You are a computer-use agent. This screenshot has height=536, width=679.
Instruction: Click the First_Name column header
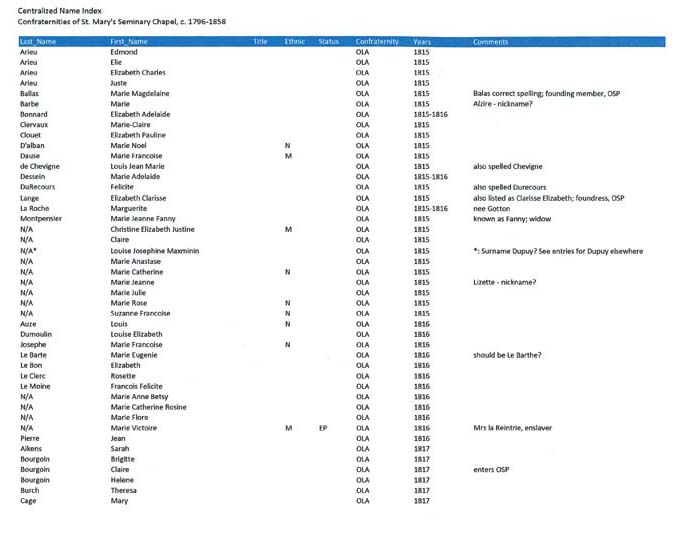[129, 42]
